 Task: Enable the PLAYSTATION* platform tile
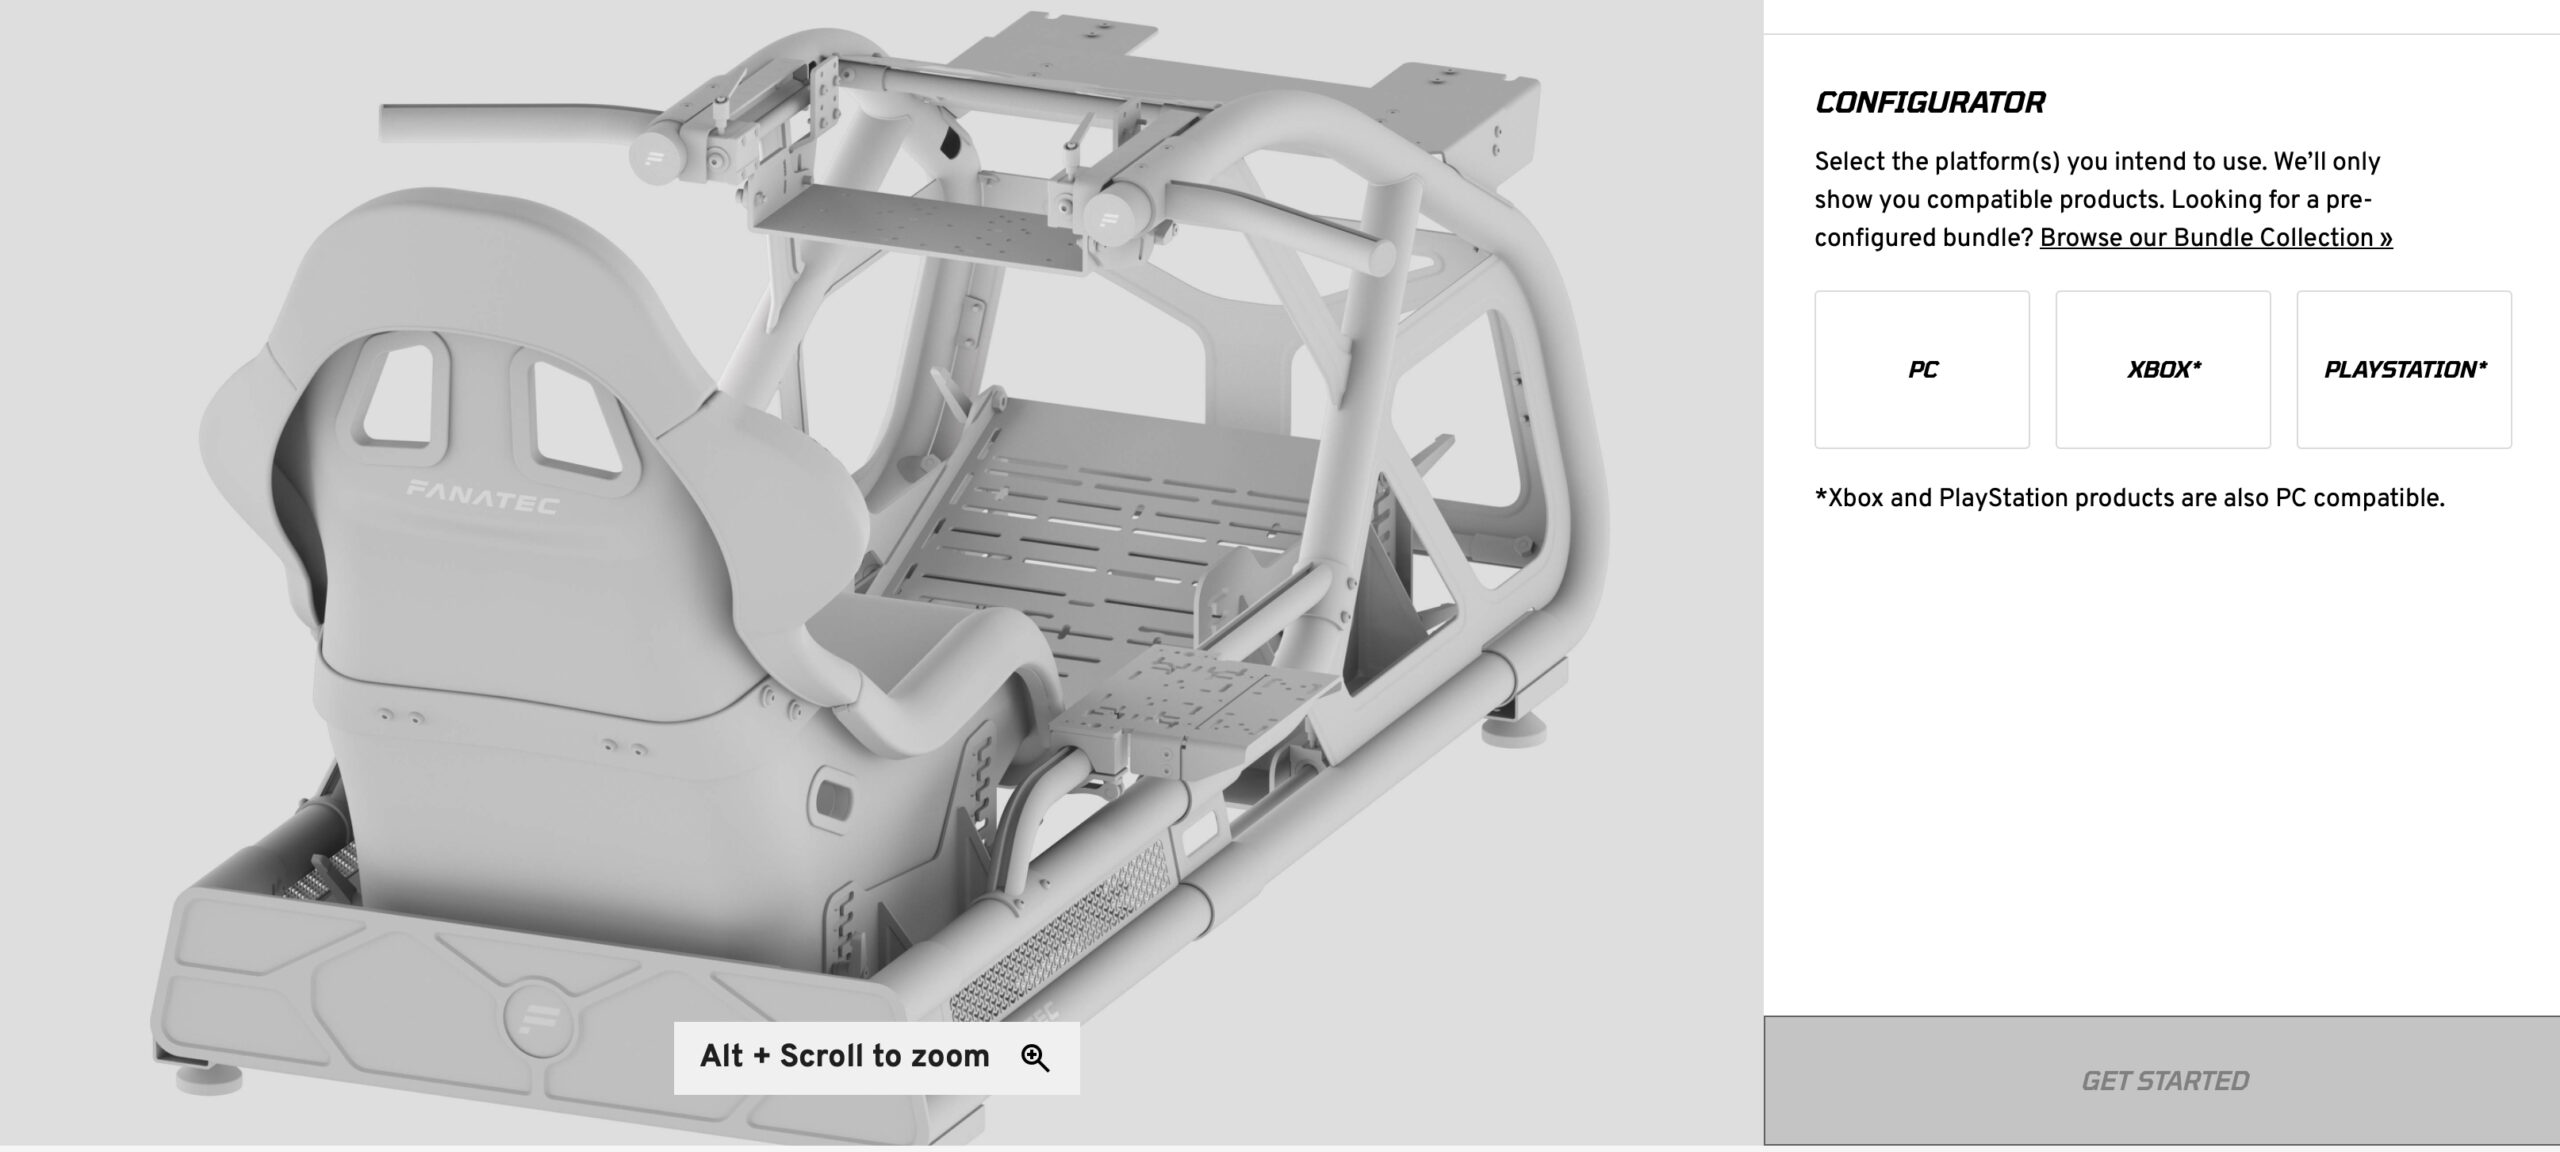point(2404,370)
